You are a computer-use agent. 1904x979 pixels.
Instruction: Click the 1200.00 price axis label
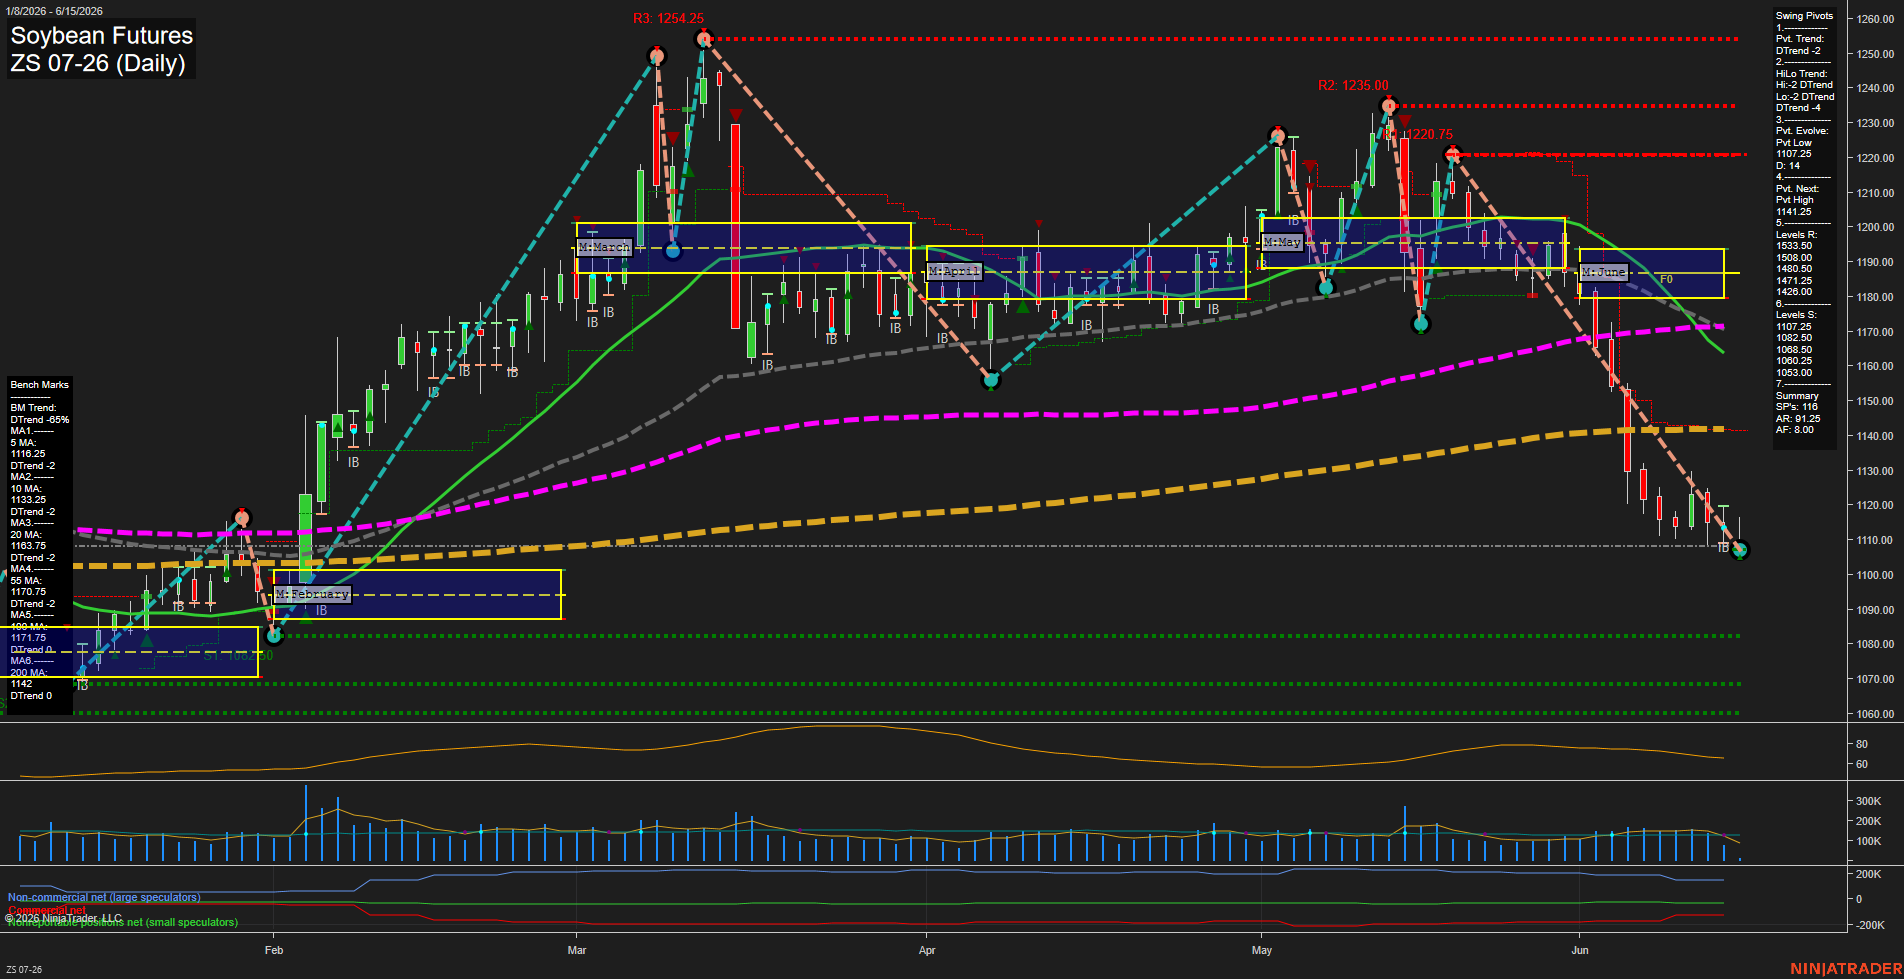pos(1875,228)
